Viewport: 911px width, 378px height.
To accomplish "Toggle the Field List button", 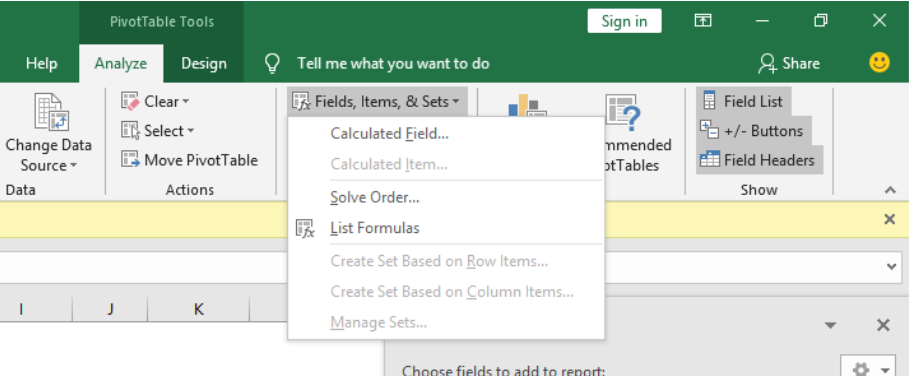I will pos(744,101).
